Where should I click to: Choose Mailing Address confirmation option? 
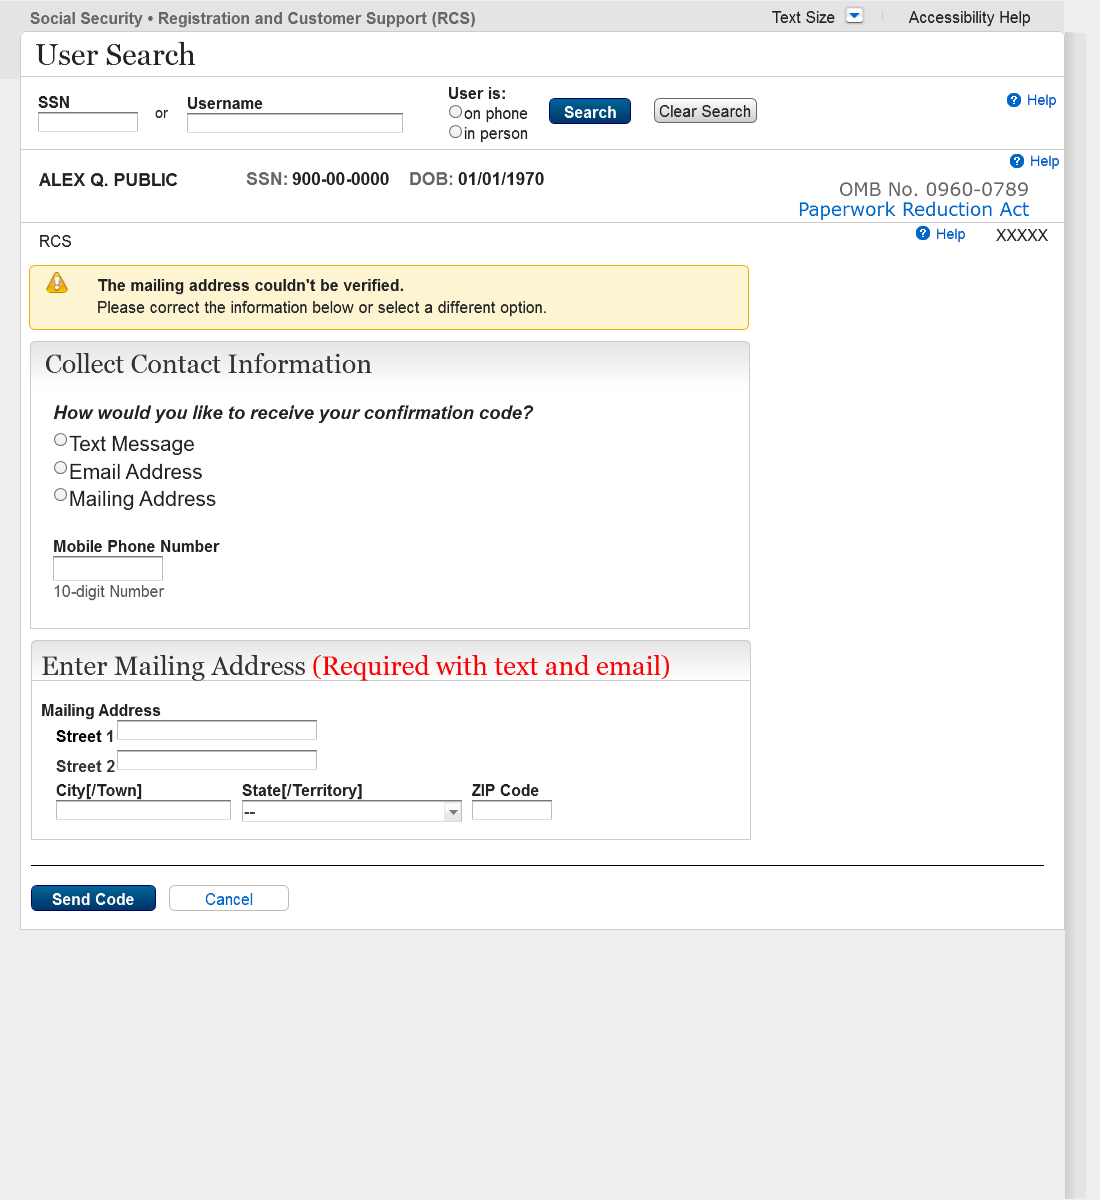(61, 495)
